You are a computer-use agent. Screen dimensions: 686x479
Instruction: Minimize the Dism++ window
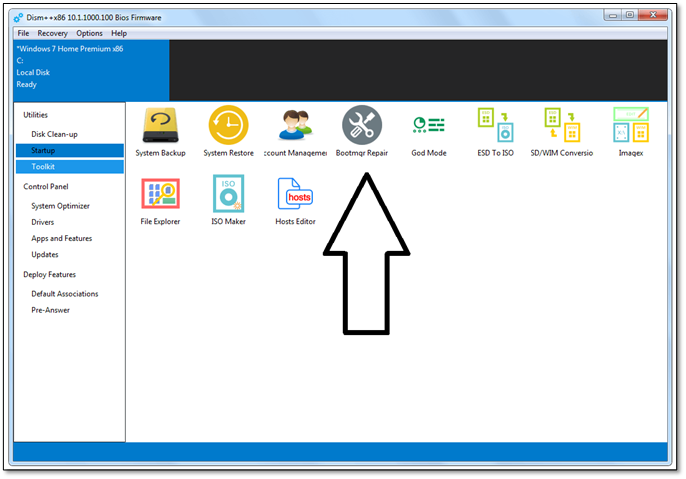[613, 15]
